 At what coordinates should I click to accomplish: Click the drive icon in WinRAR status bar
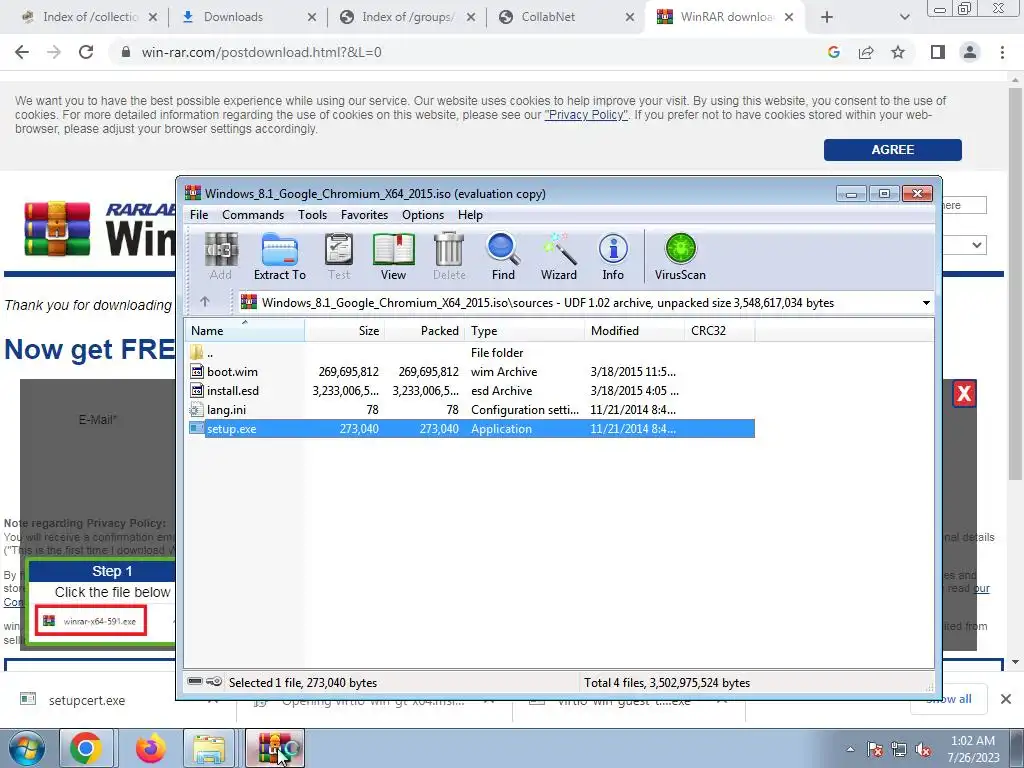coord(195,682)
